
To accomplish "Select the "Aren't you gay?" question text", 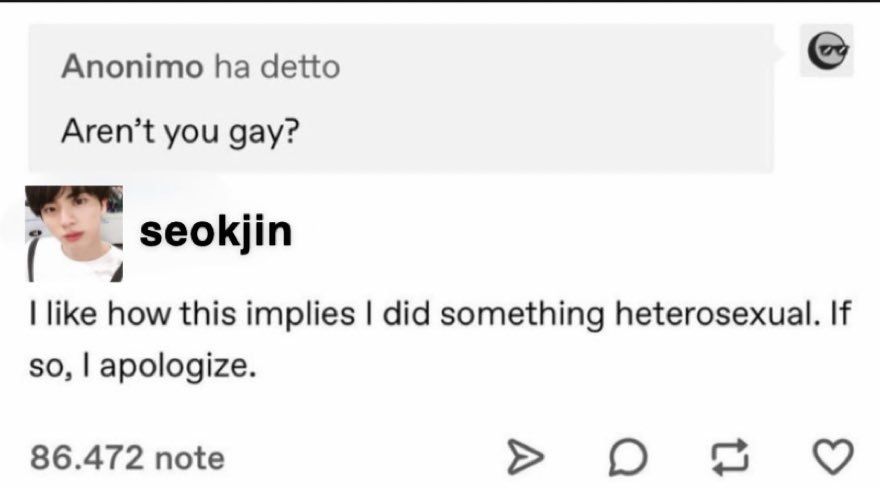I will [179, 131].
